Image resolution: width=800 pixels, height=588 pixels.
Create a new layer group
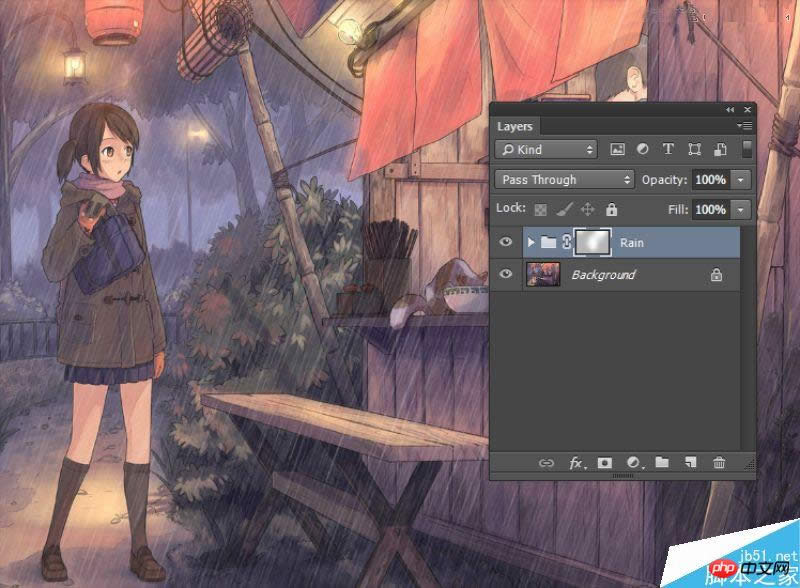coord(661,463)
